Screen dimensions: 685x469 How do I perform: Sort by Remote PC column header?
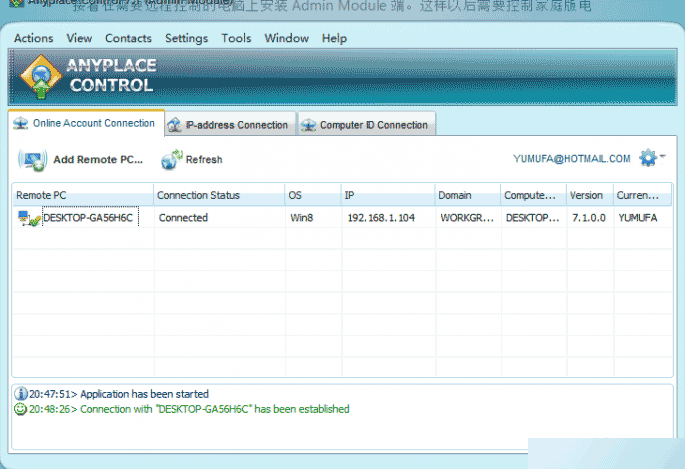coord(83,195)
